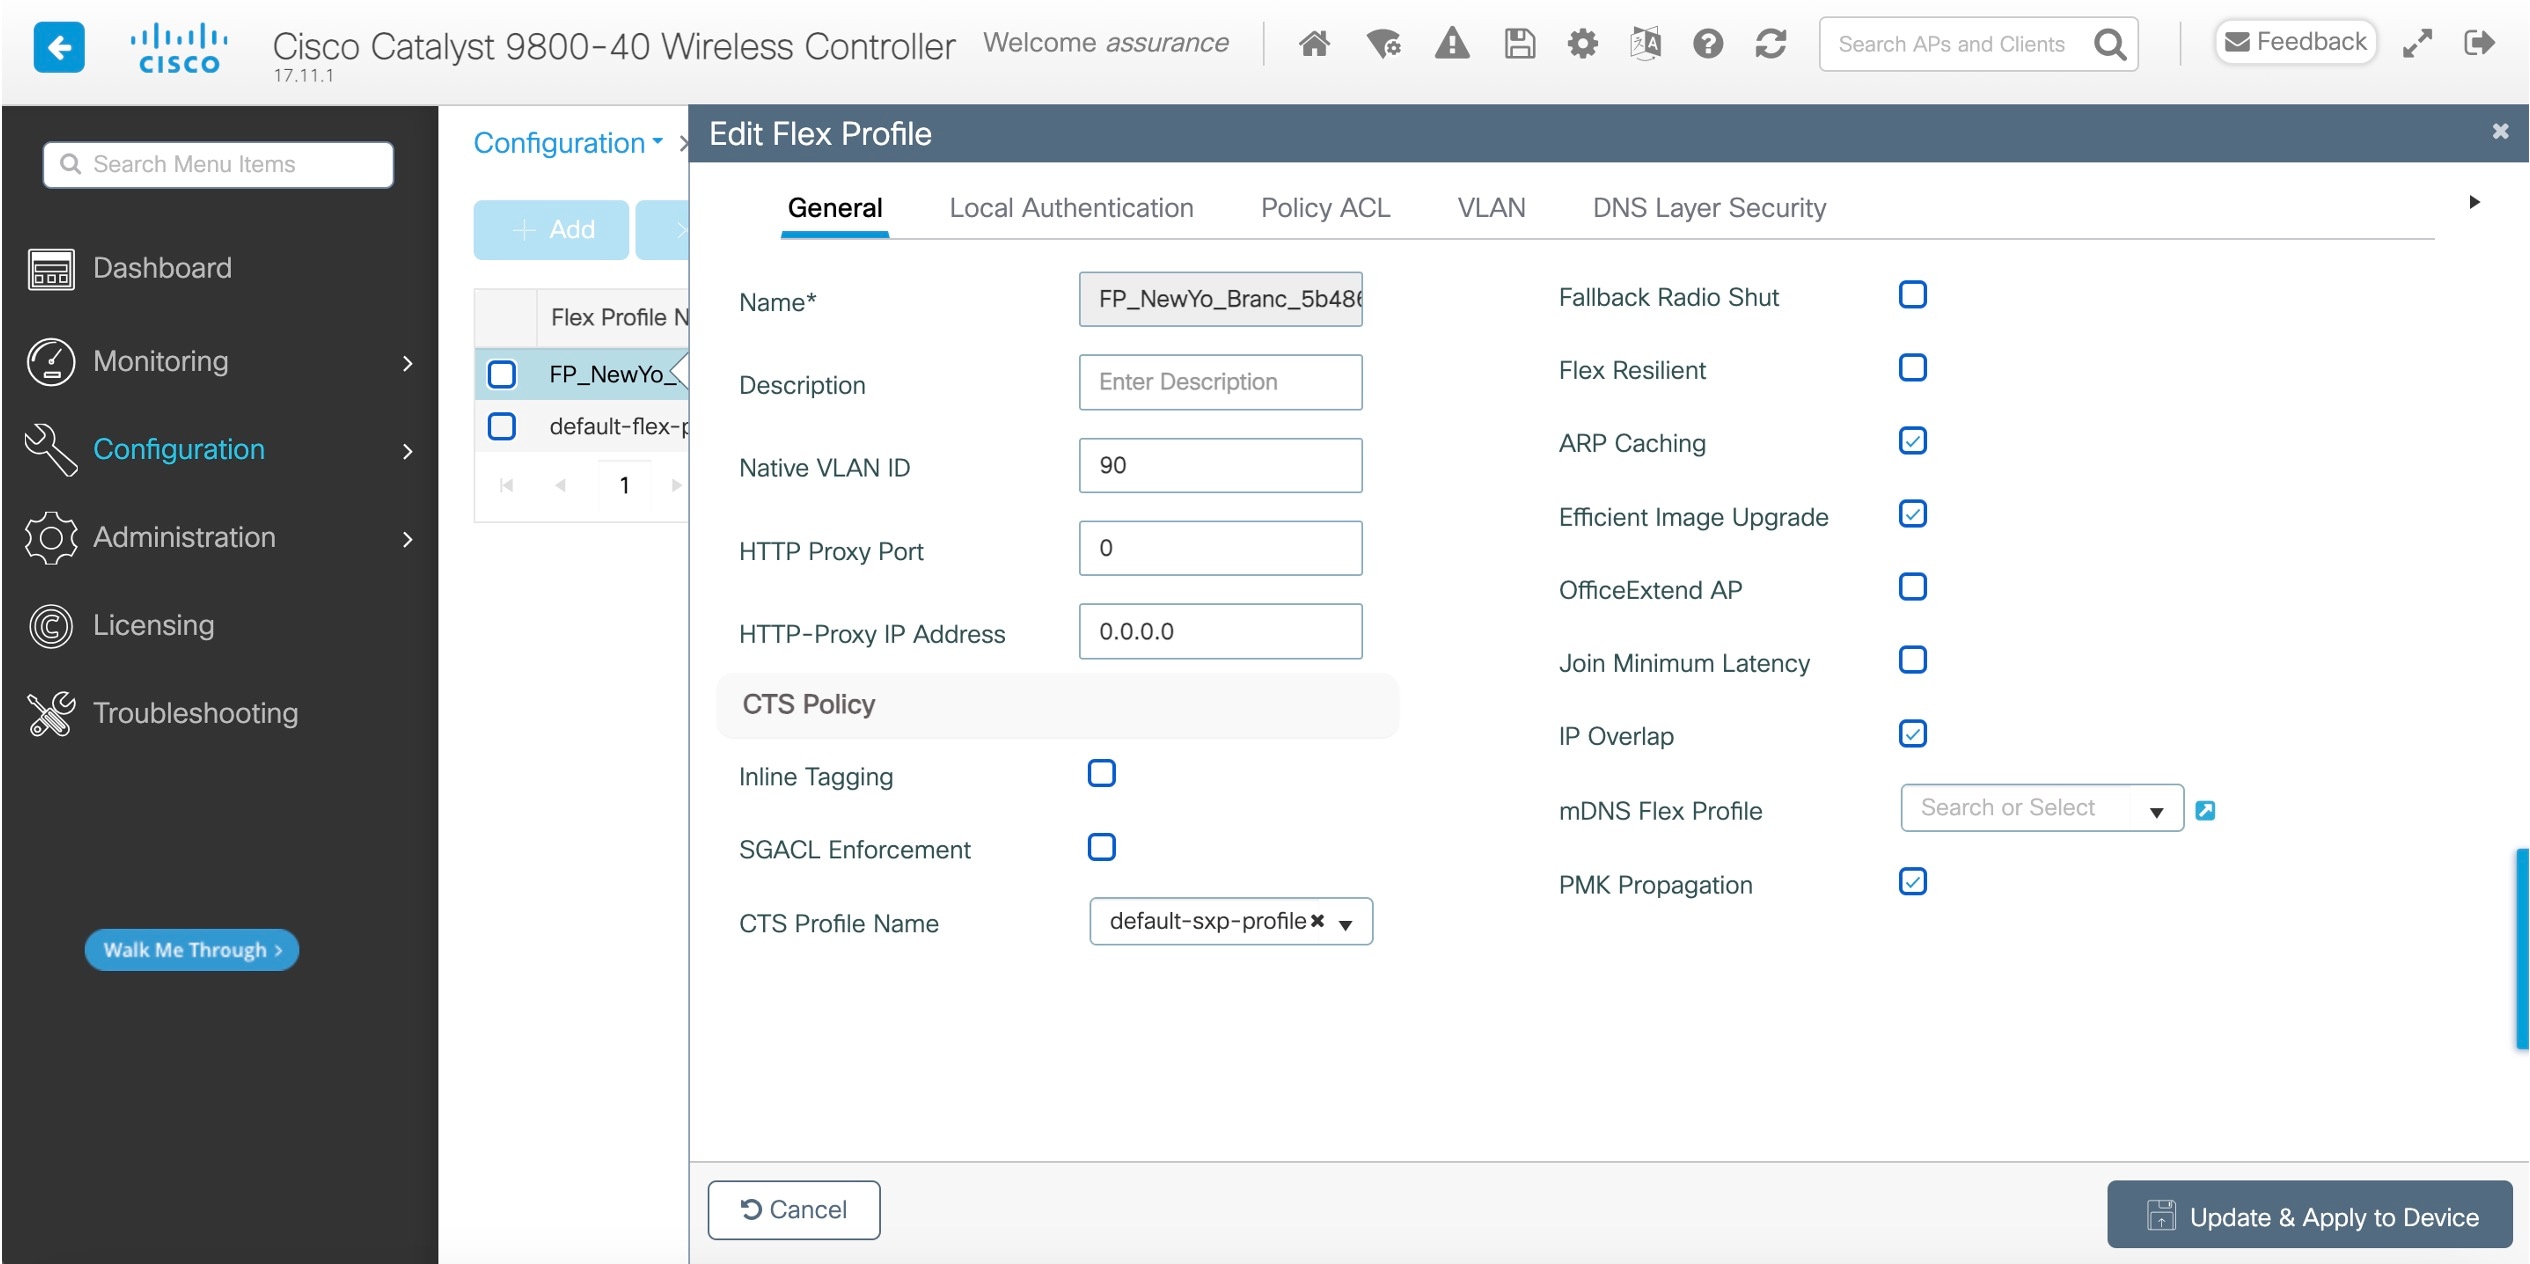Enable the Fallback Radio Shut checkbox
Image resolution: width=2530 pixels, height=1264 pixels.
(x=1912, y=295)
